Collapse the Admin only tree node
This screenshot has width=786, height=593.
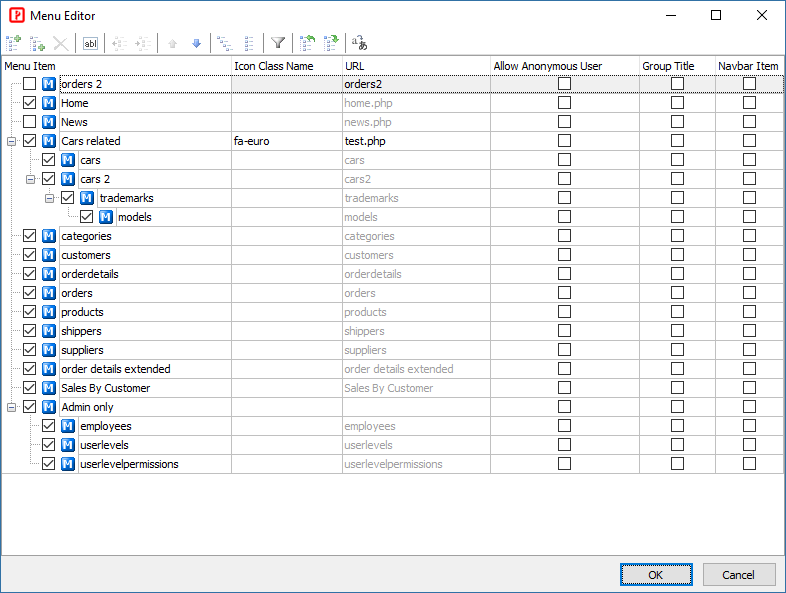(x=12, y=408)
